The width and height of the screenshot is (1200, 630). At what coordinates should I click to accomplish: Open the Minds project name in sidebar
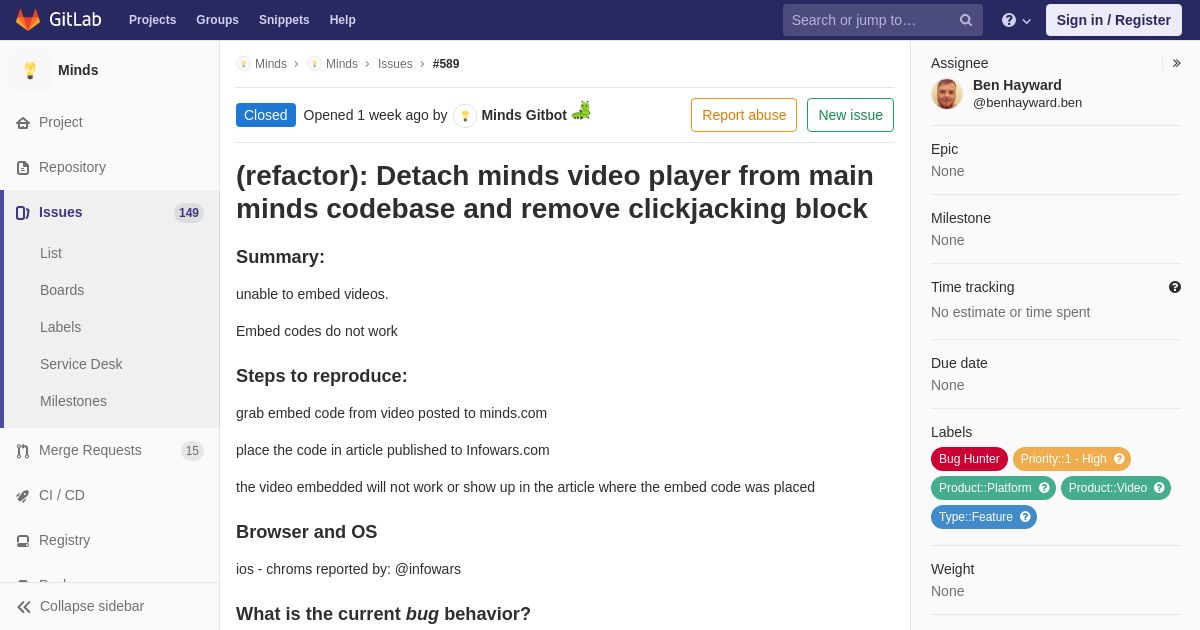tap(78, 70)
